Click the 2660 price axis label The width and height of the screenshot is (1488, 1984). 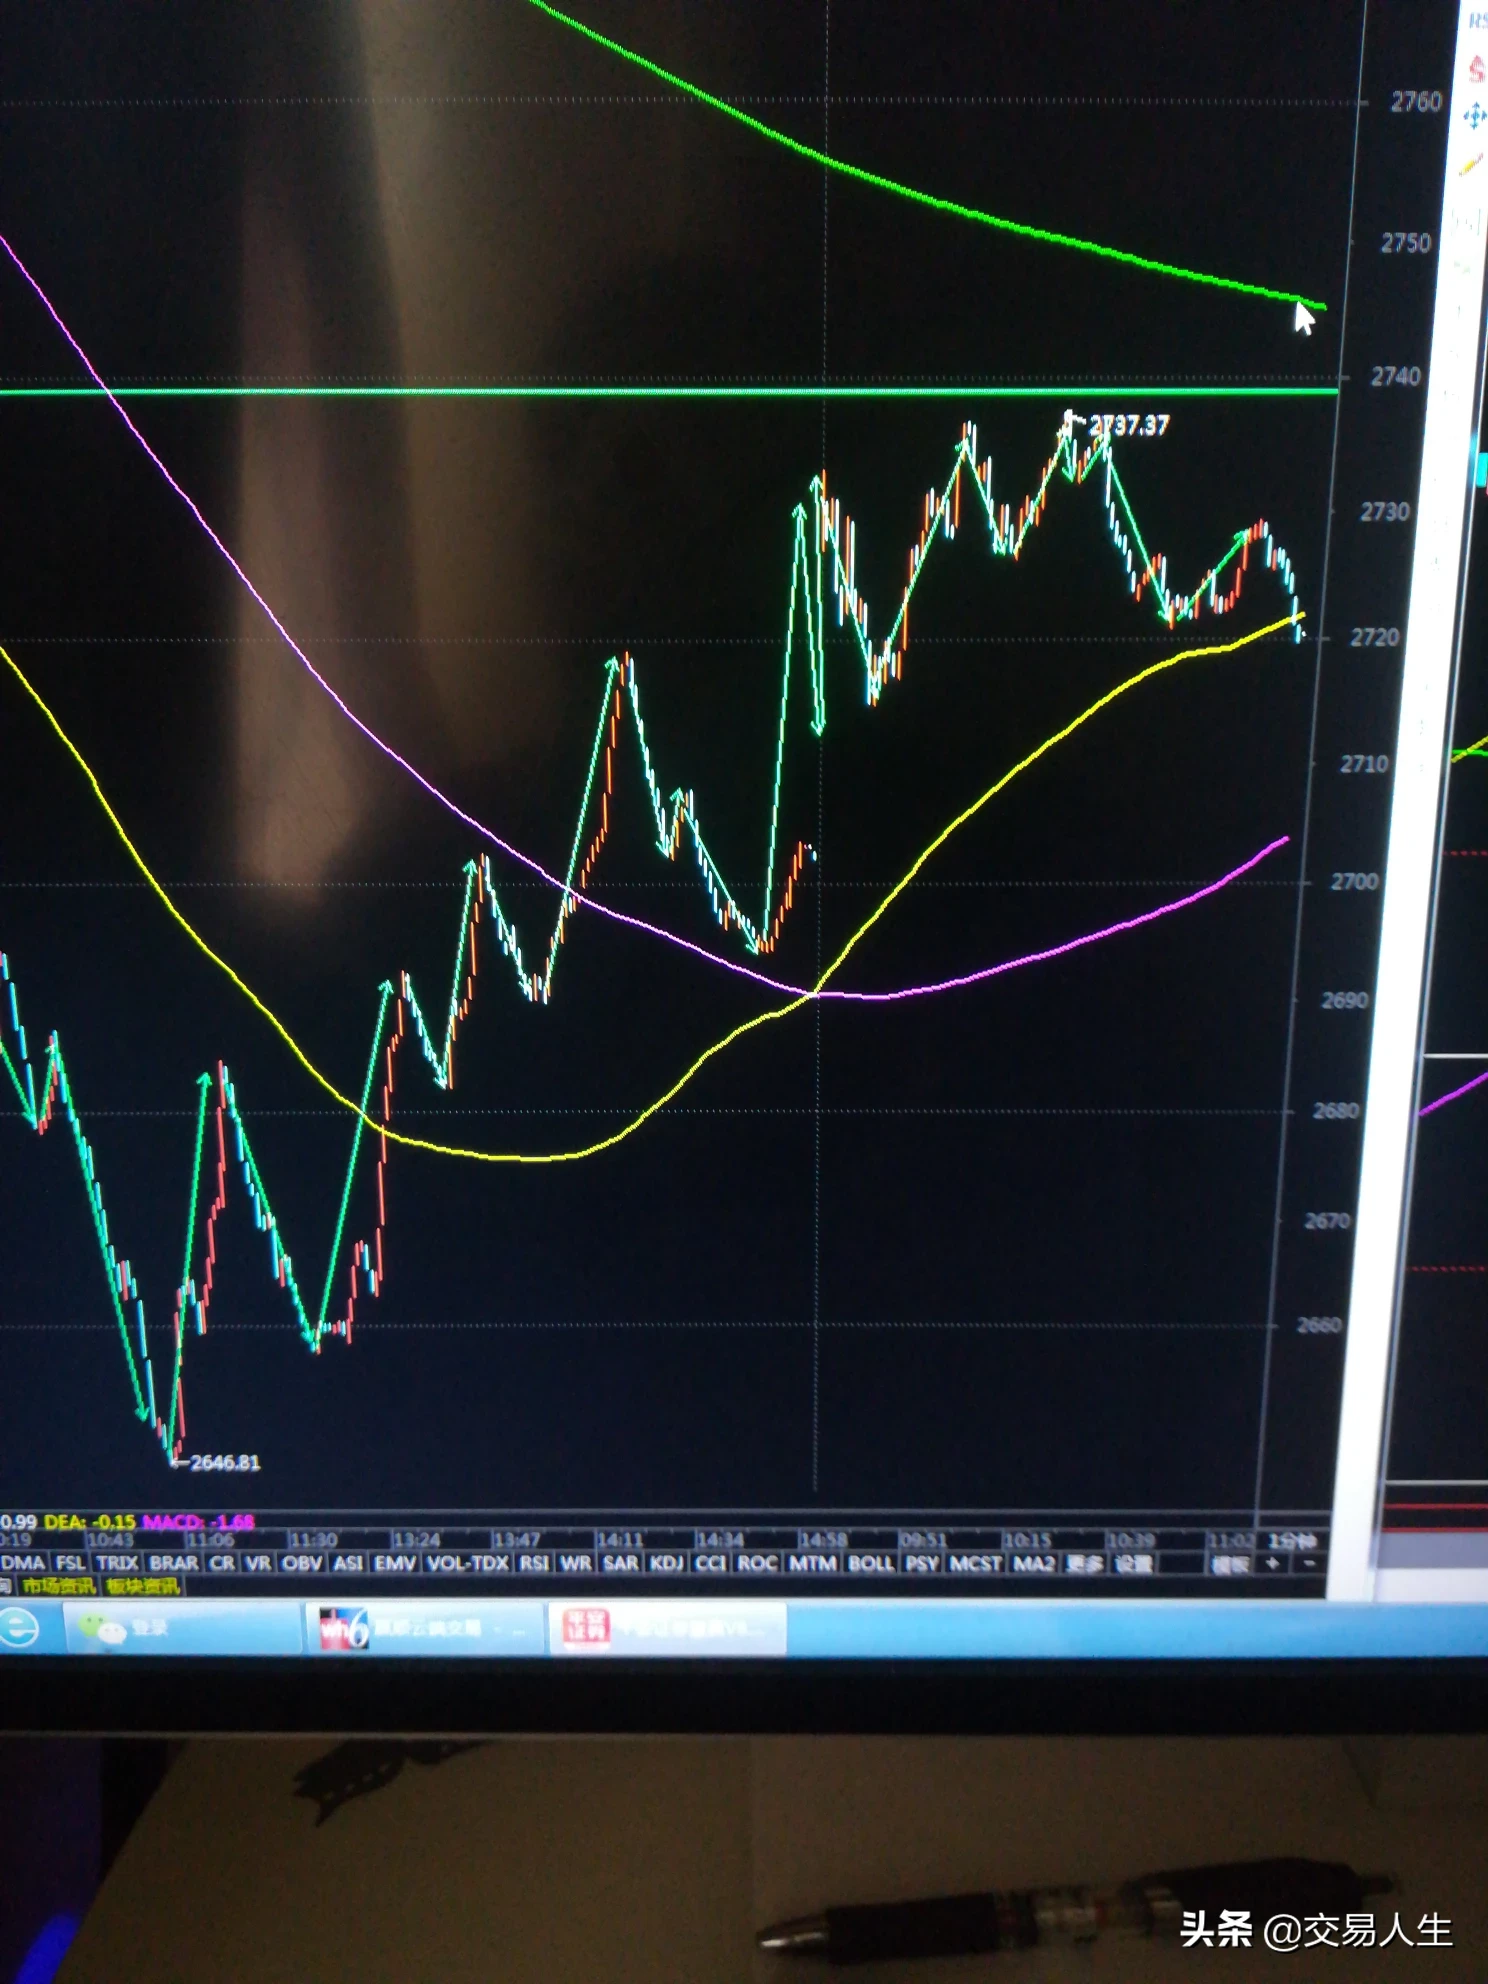1319,1325
